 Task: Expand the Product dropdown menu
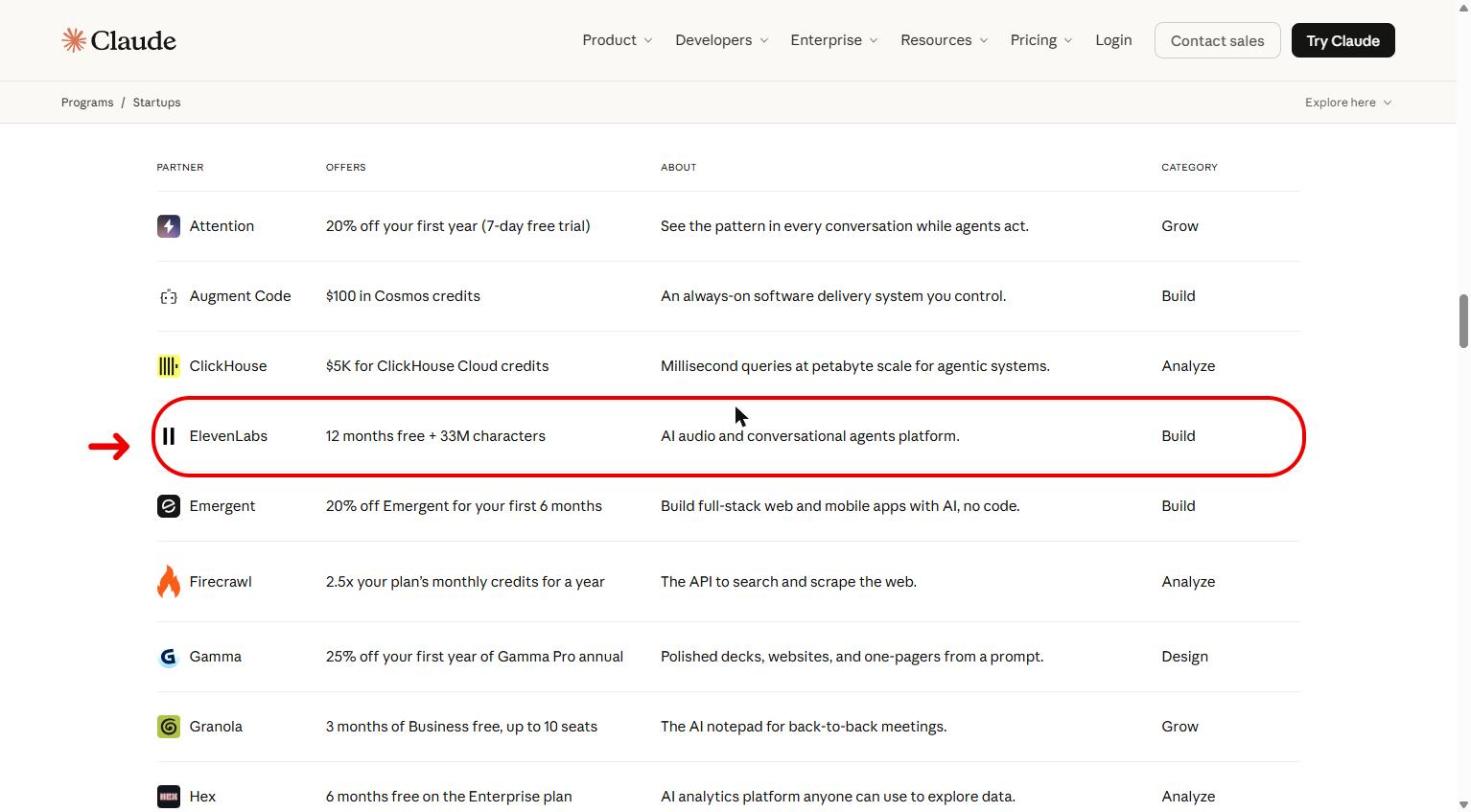pos(617,40)
